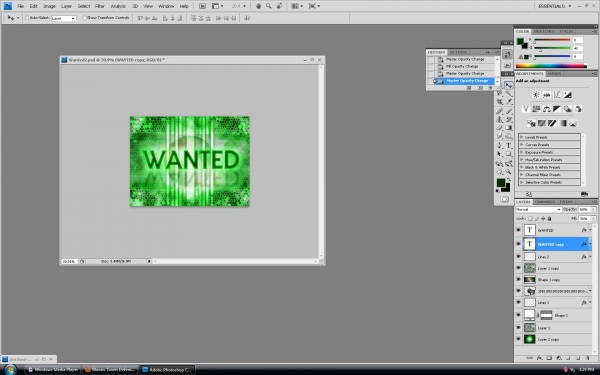Viewport: 600px width, 375px height.
Task: Enable the Auto-Select checkbox
Action: (27, 18)
